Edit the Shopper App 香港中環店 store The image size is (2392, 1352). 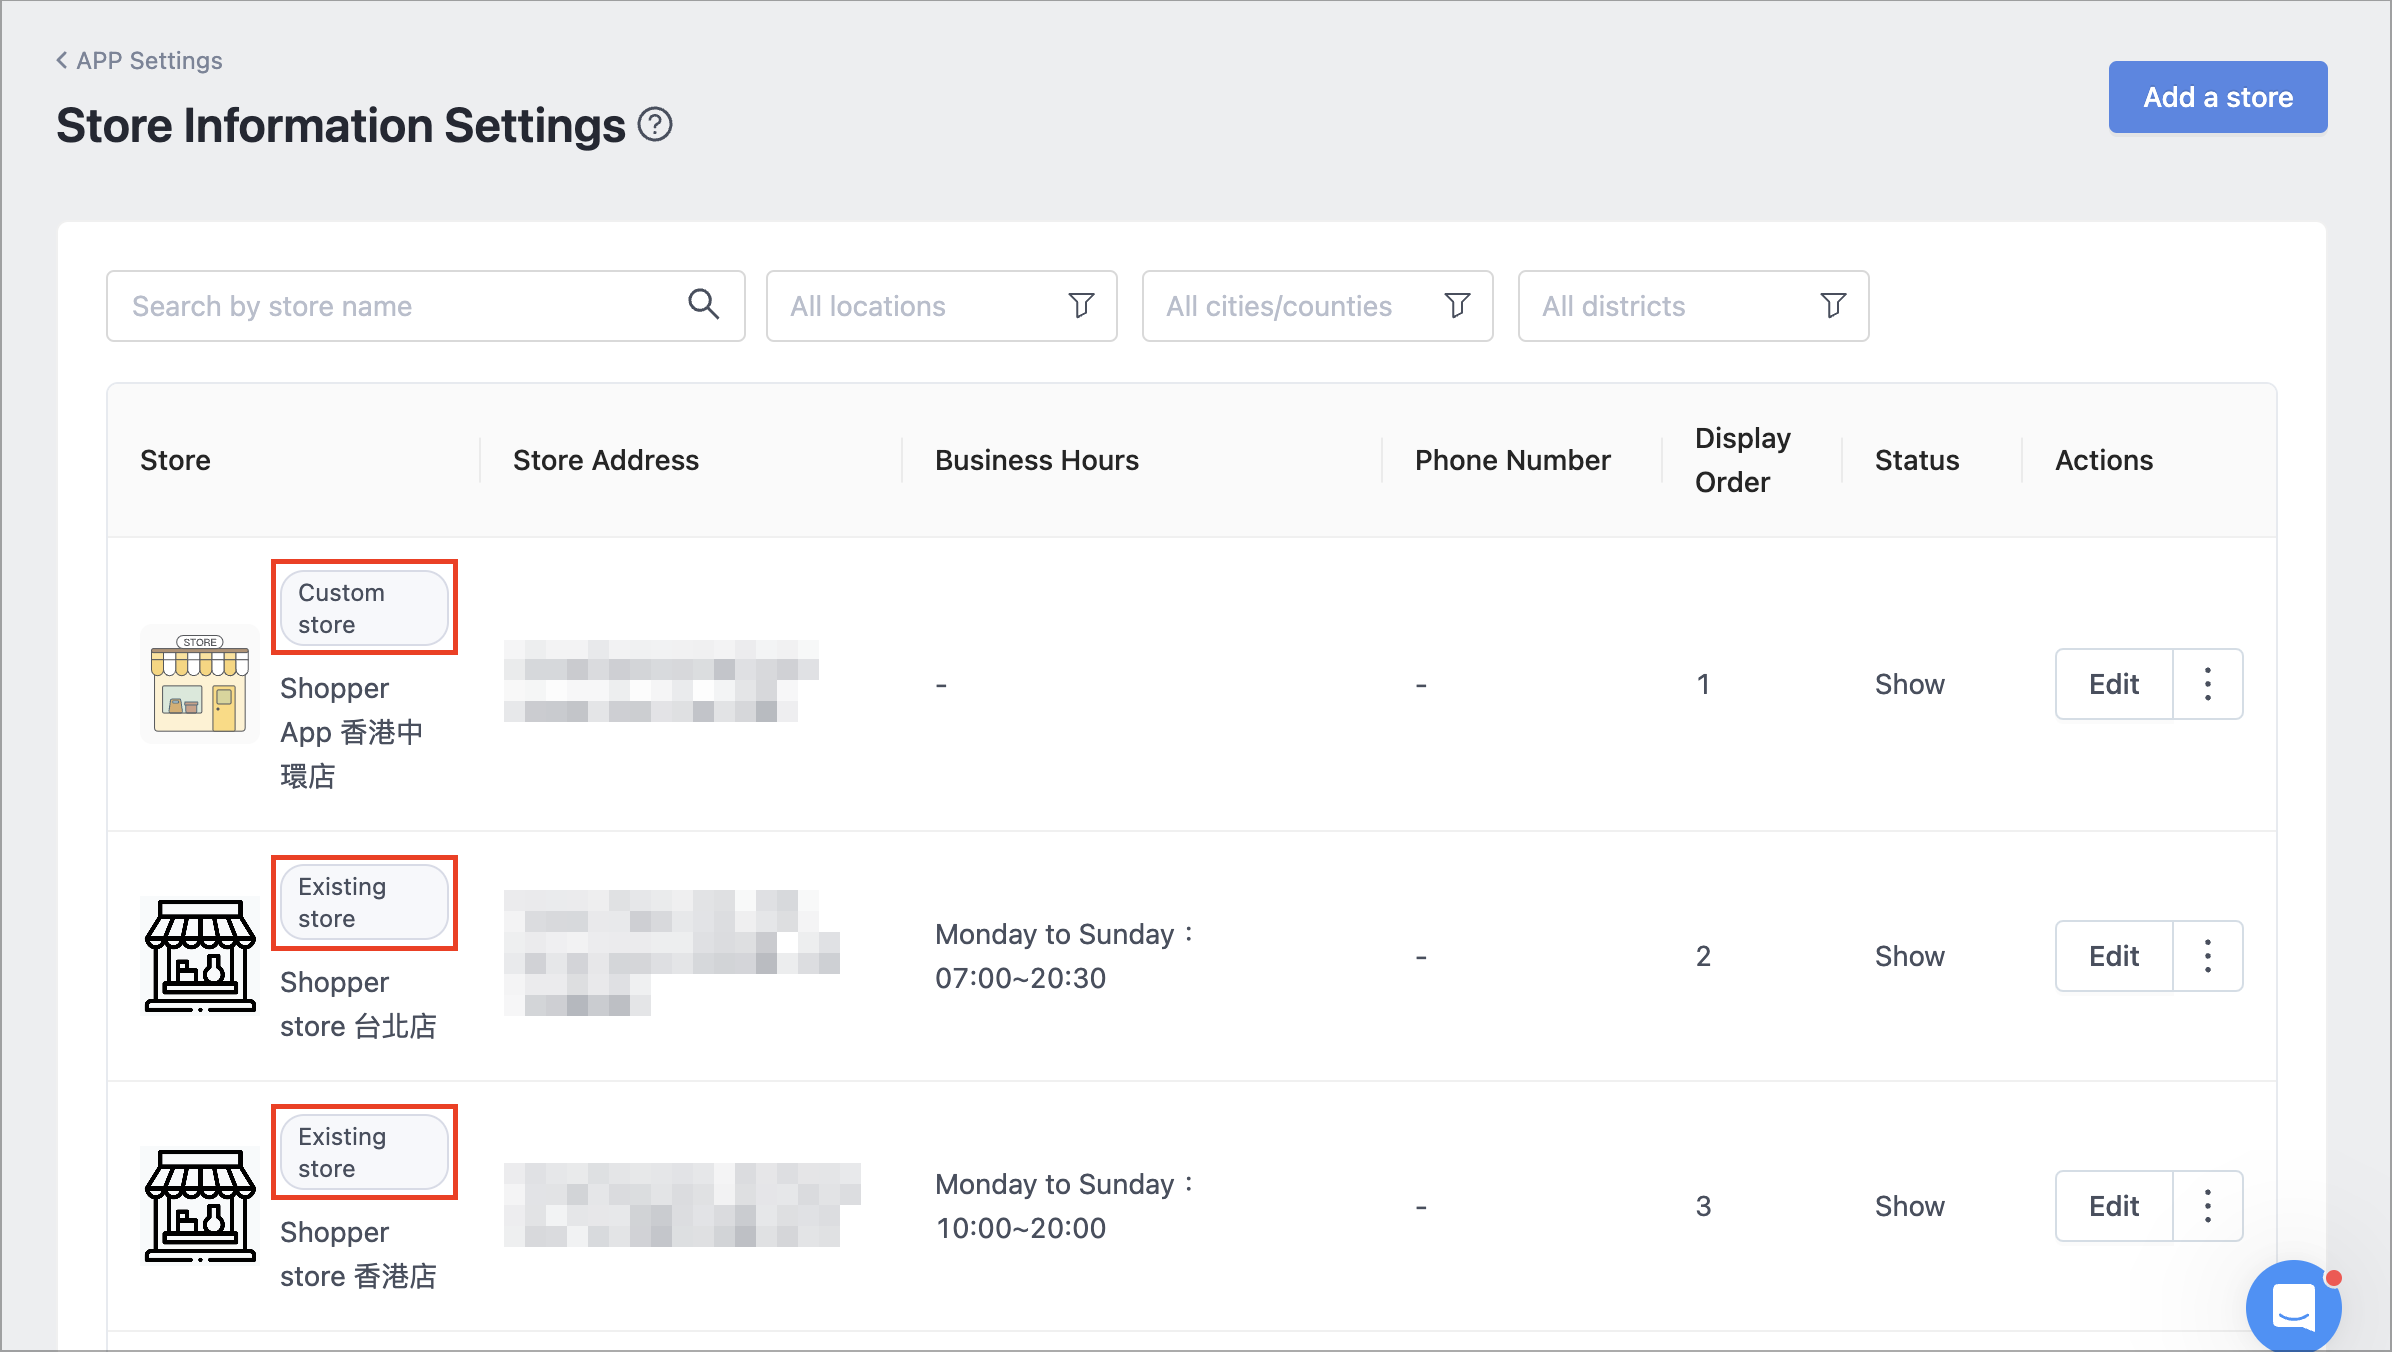click(x=2114, y=684)
